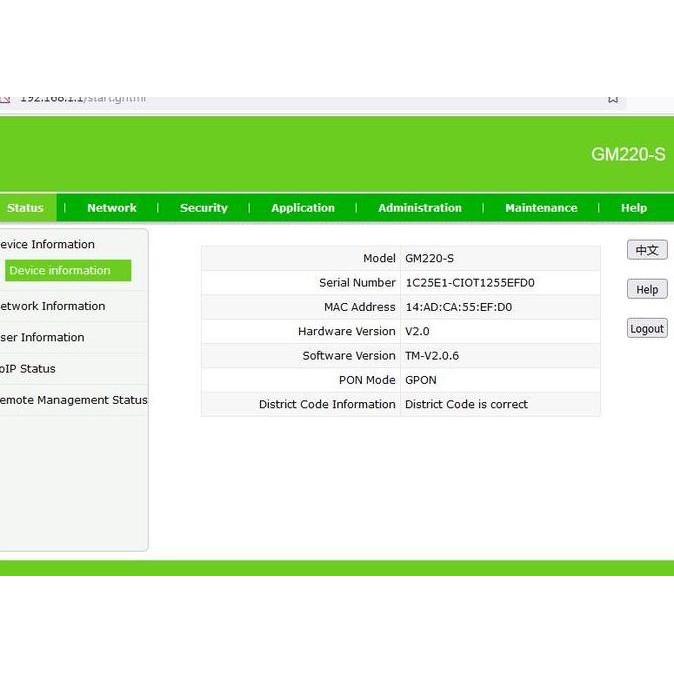The width and height of the screenshot is (674, 674).
Task: Go to the Application tab
Action: click(x=303, y=208)
